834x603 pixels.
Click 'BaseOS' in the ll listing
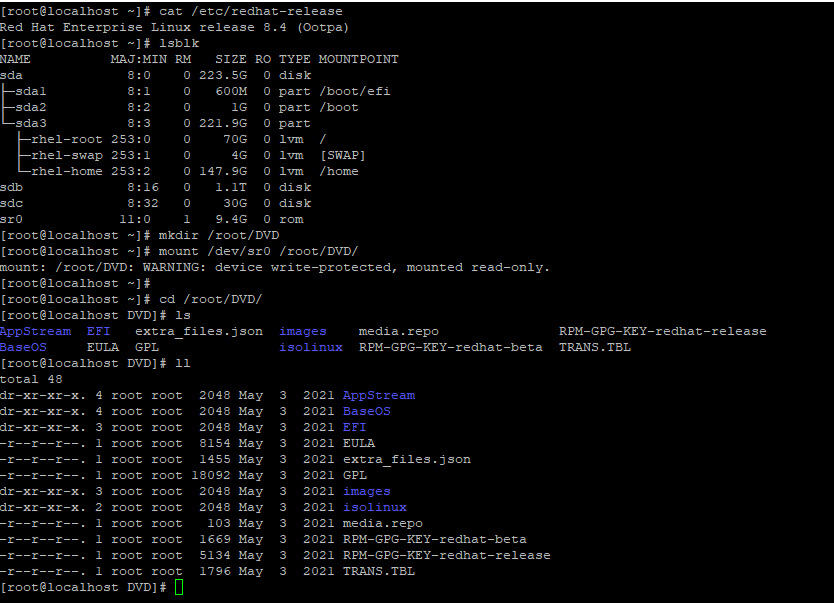366,411
